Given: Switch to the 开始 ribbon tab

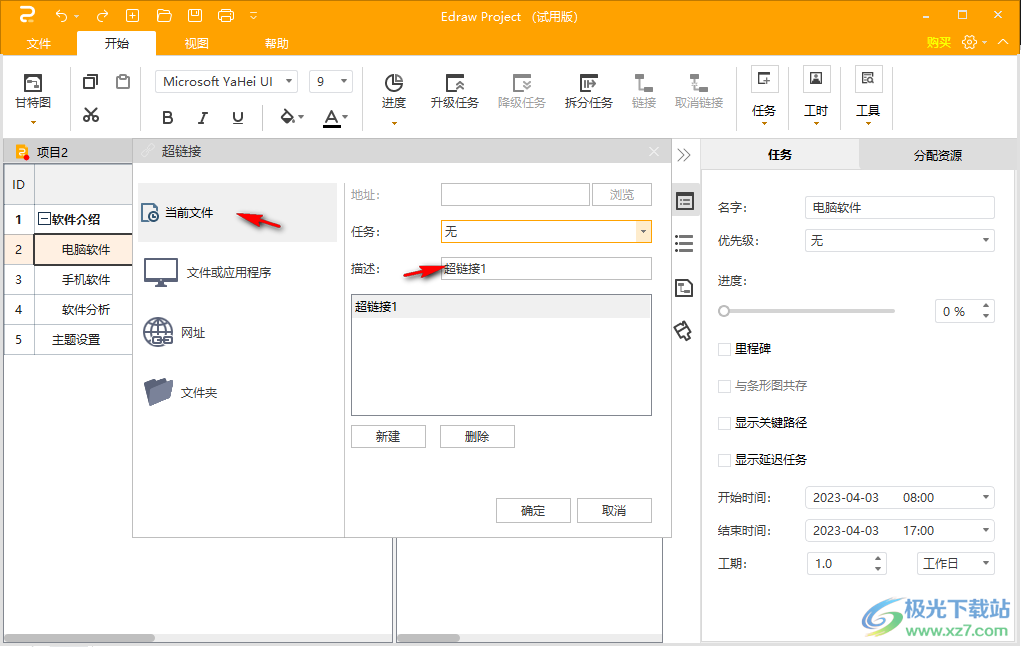Looking at the screenshot, I should (x=117, y=44).
